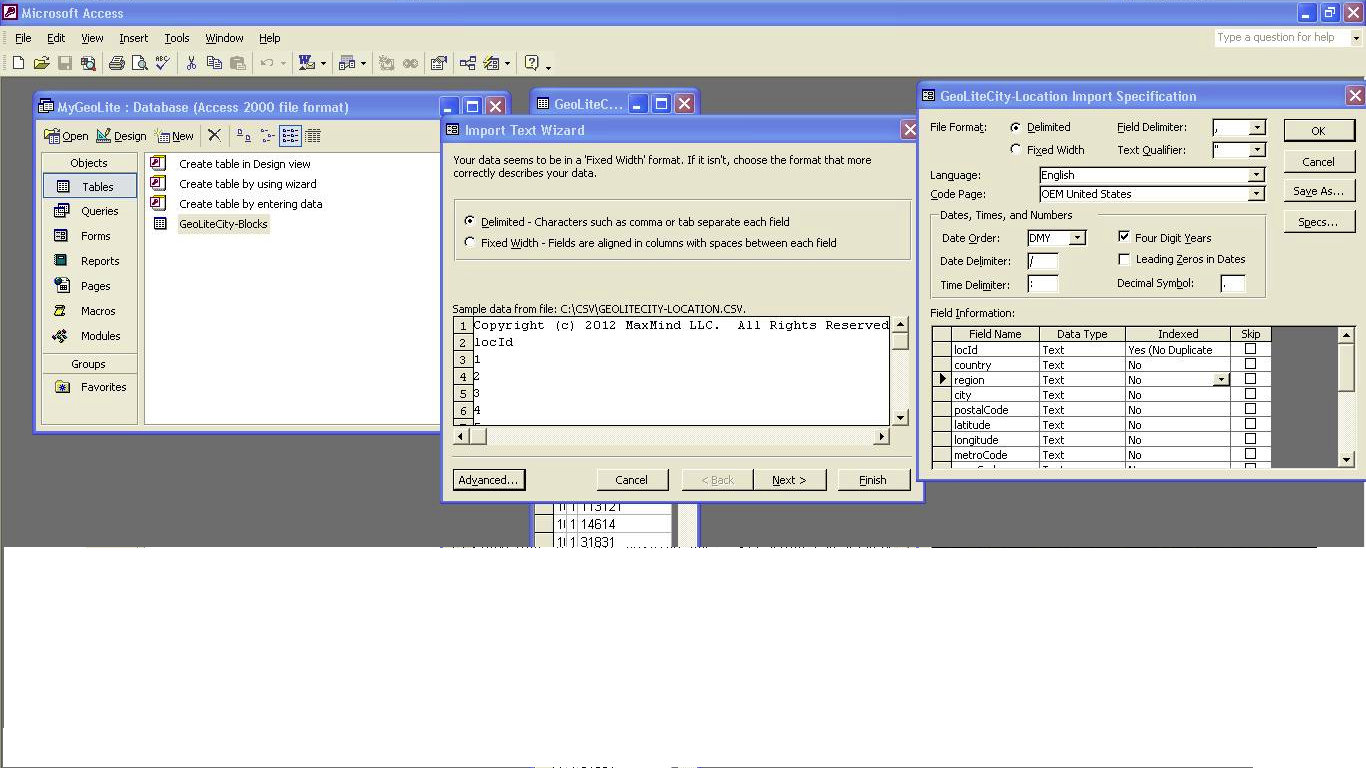Click the New blank document toolbar icon

pos(18,63)
